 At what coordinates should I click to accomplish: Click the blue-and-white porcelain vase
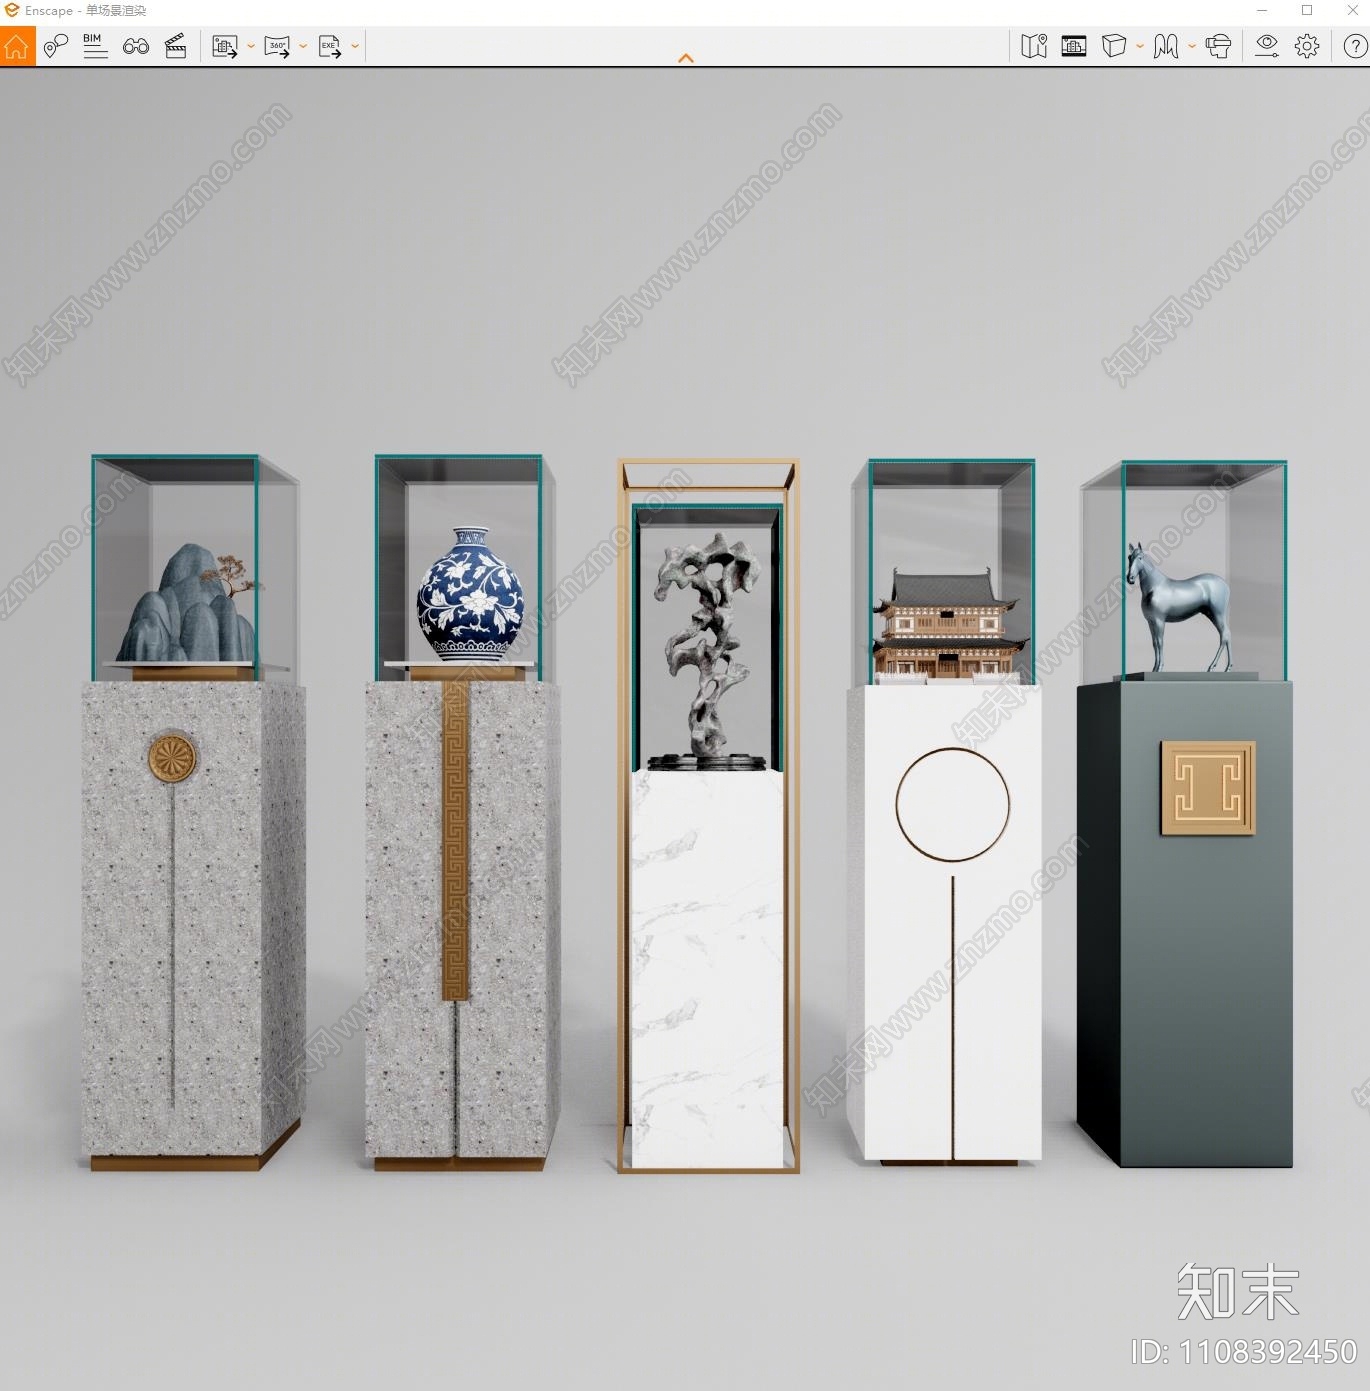point(470,596)
